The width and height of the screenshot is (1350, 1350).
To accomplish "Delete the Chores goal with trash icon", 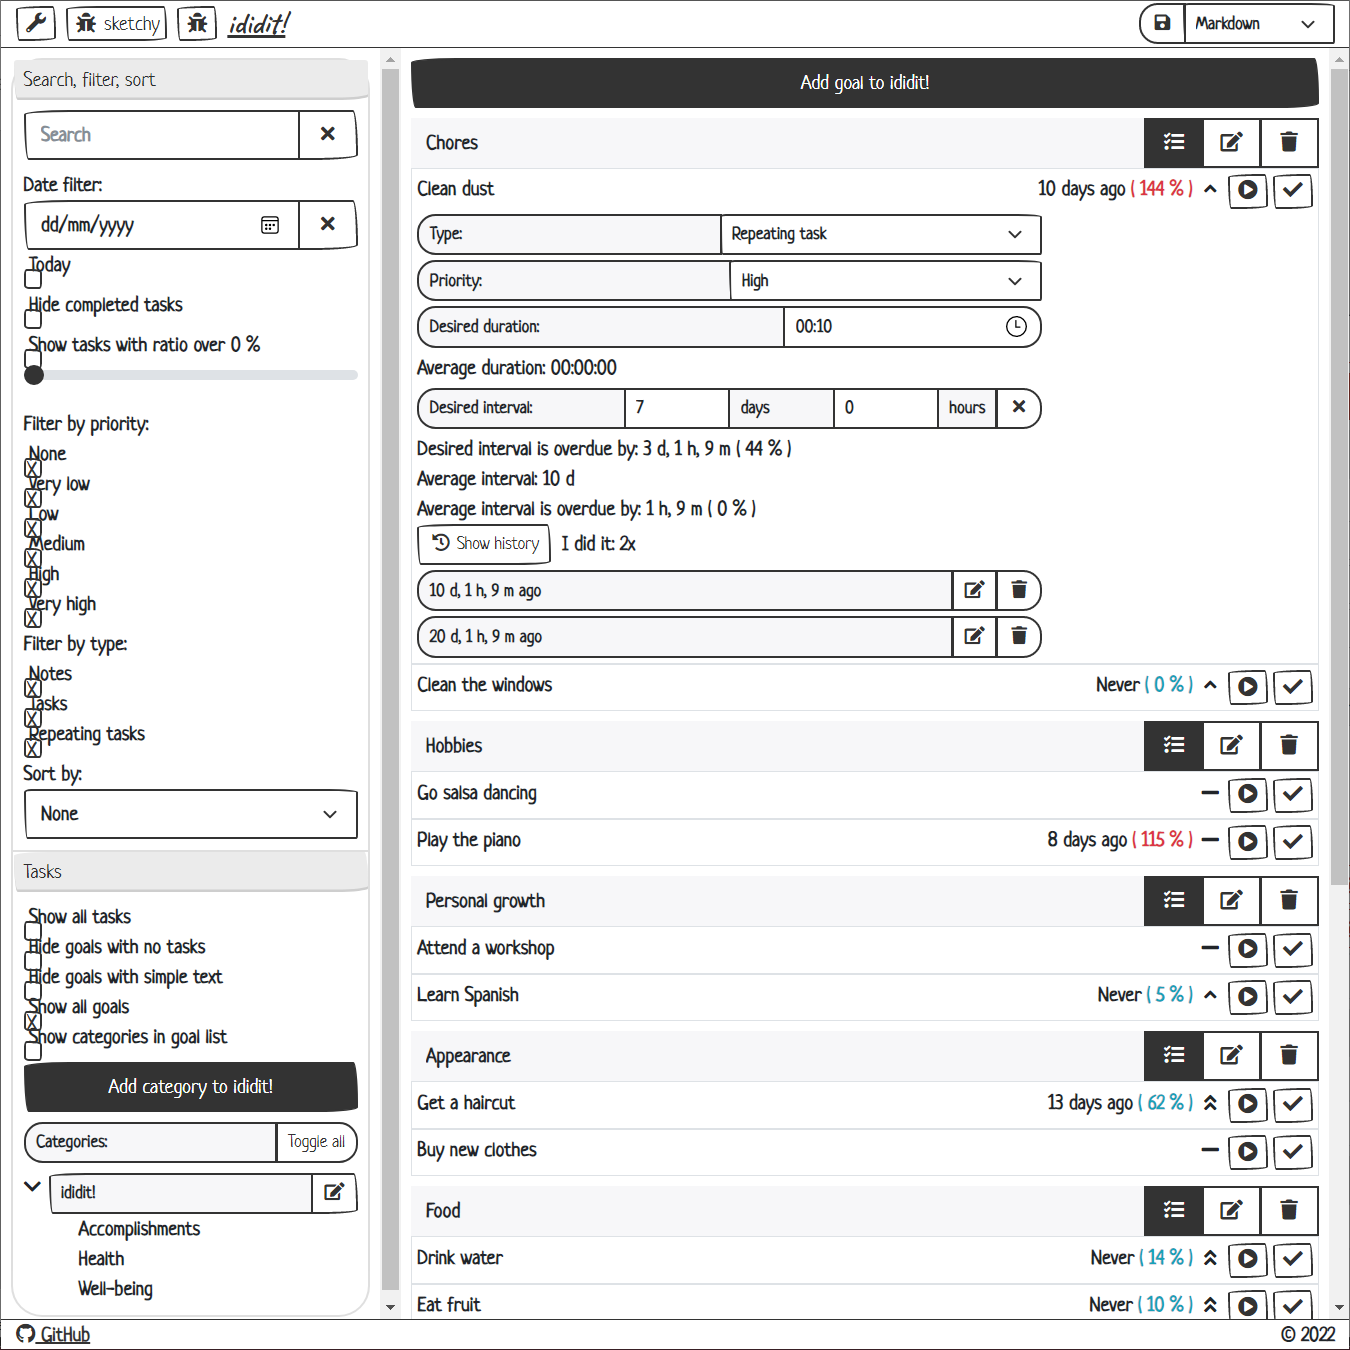I will point(1288,143).
